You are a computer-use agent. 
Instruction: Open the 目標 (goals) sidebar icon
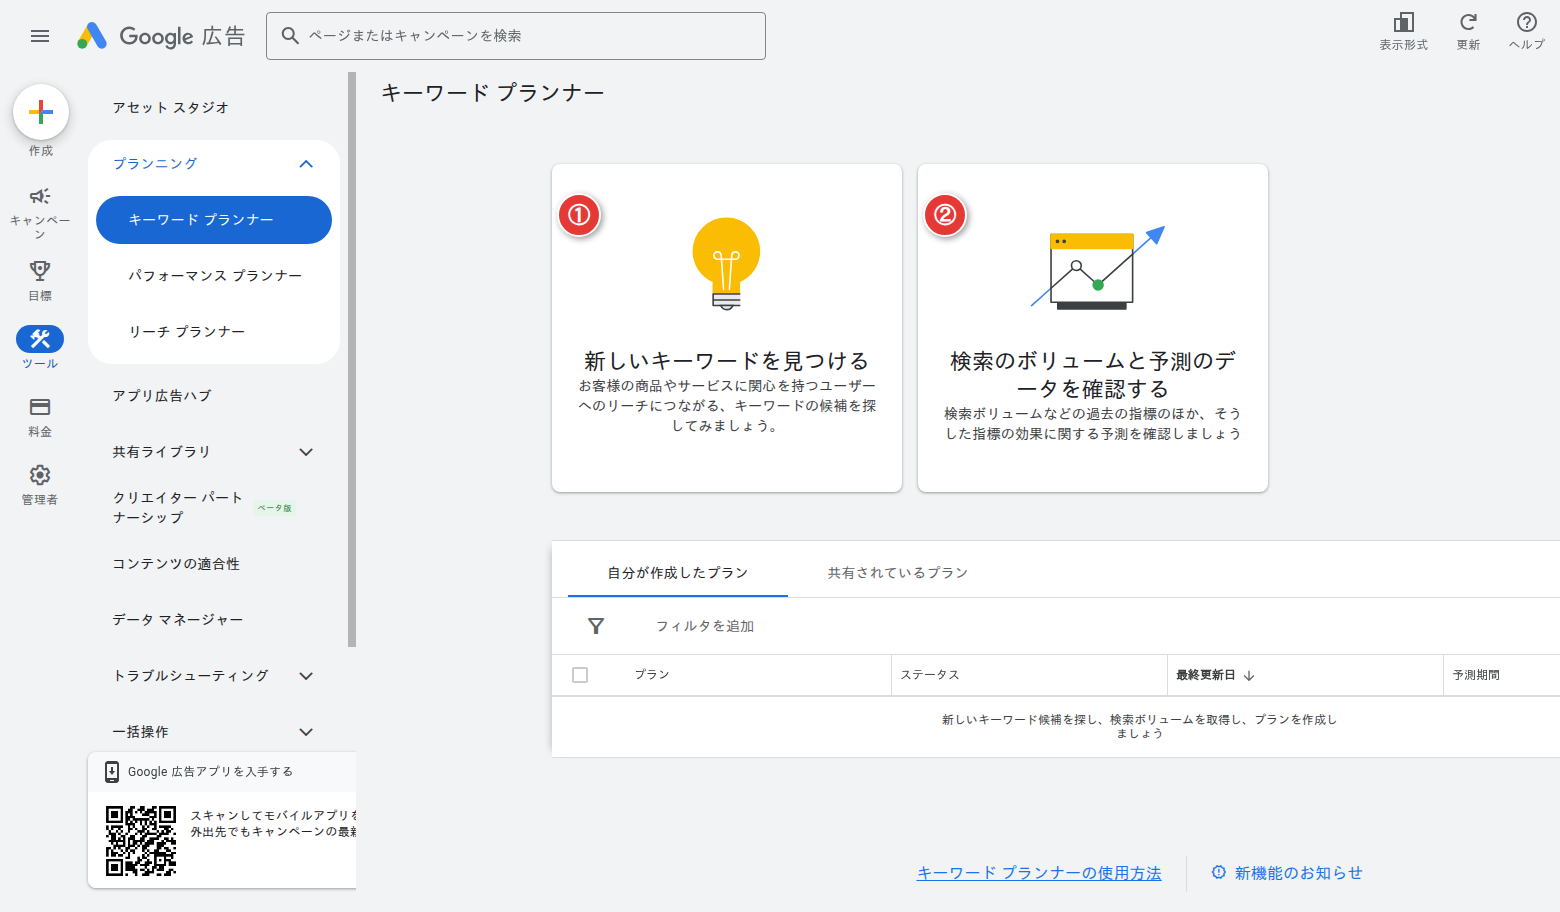coord(40,270)
